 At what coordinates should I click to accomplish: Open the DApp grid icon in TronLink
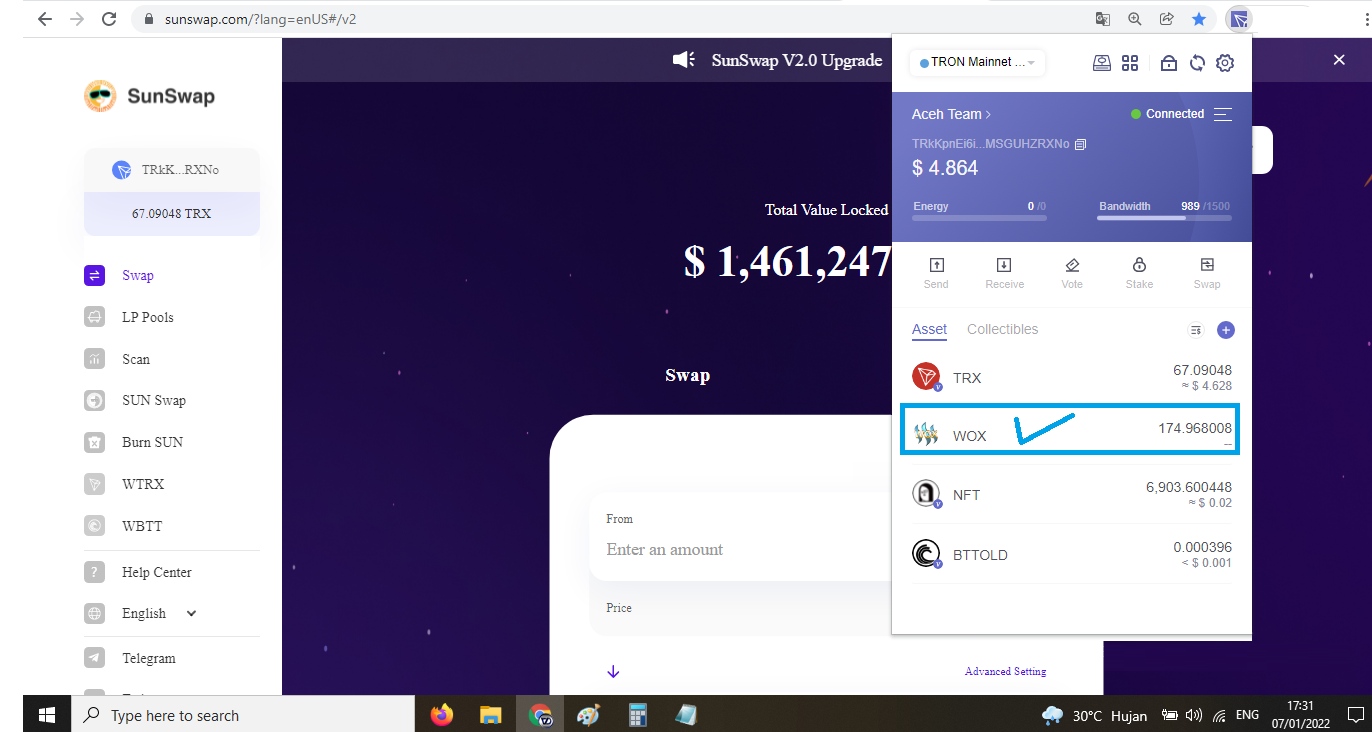point(1130,63)
